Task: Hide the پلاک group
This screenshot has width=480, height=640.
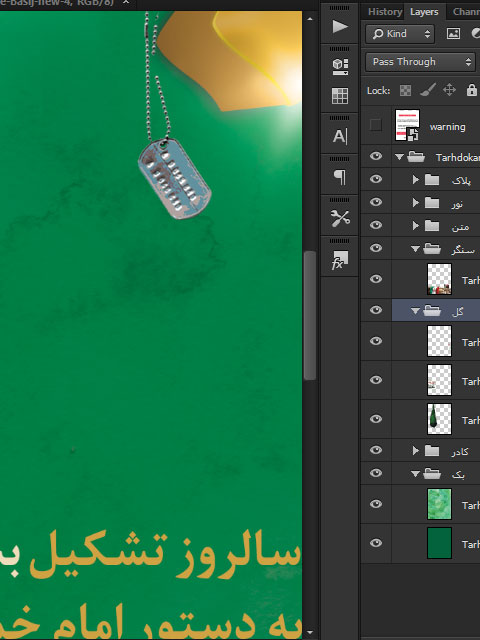Action: 376,179
